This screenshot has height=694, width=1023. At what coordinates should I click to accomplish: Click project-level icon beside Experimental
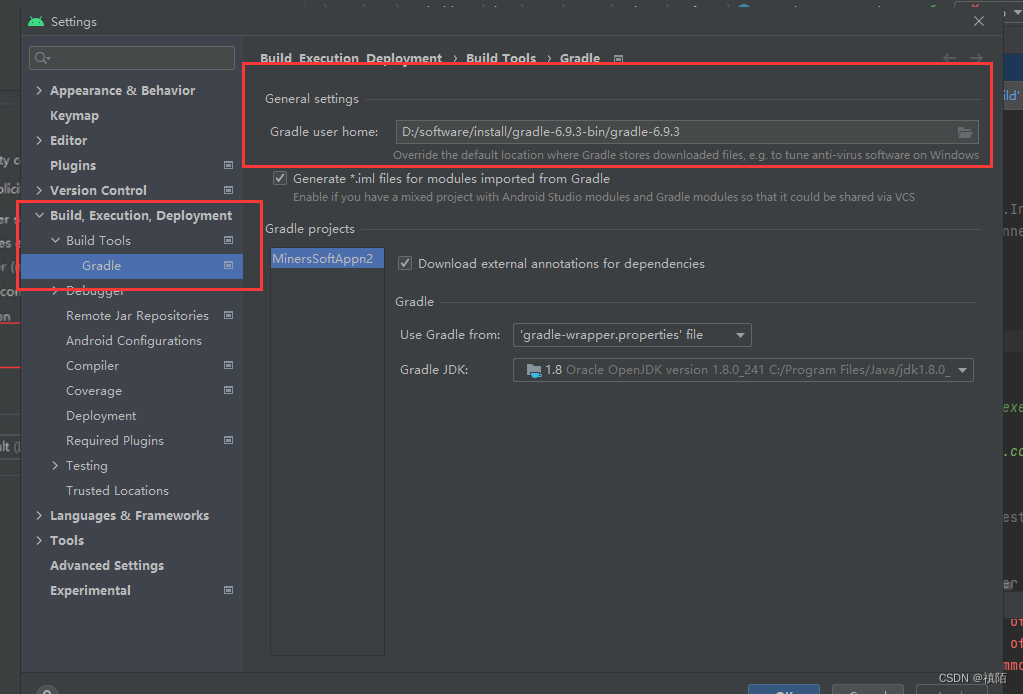coord(228,590)
